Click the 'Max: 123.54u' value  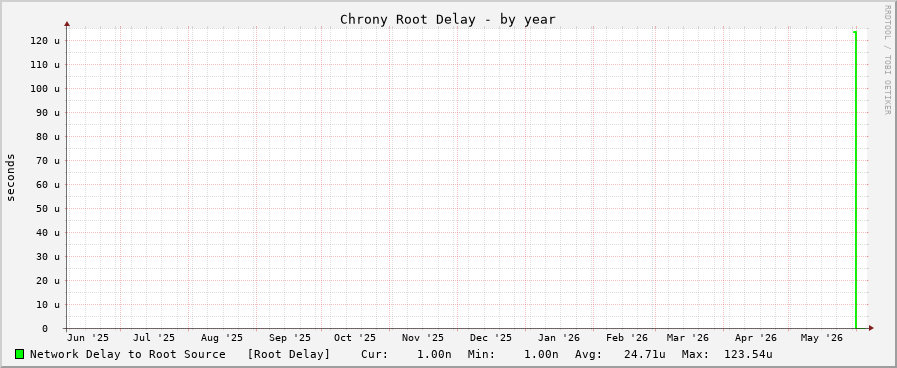pyautogui.click(x=727, y=354)
